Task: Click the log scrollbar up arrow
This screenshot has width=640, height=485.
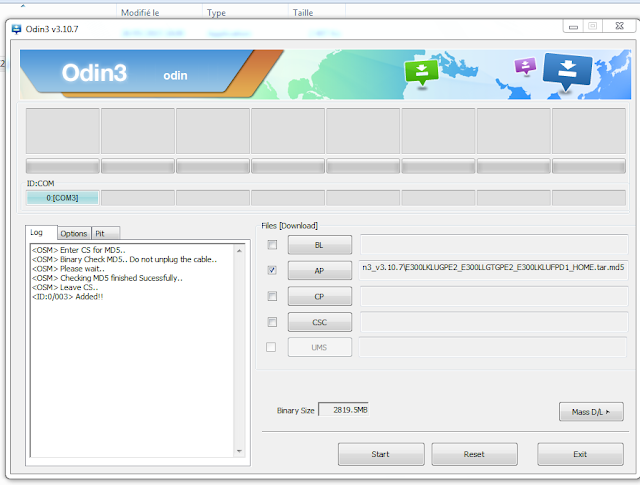Action: [239, 251]
